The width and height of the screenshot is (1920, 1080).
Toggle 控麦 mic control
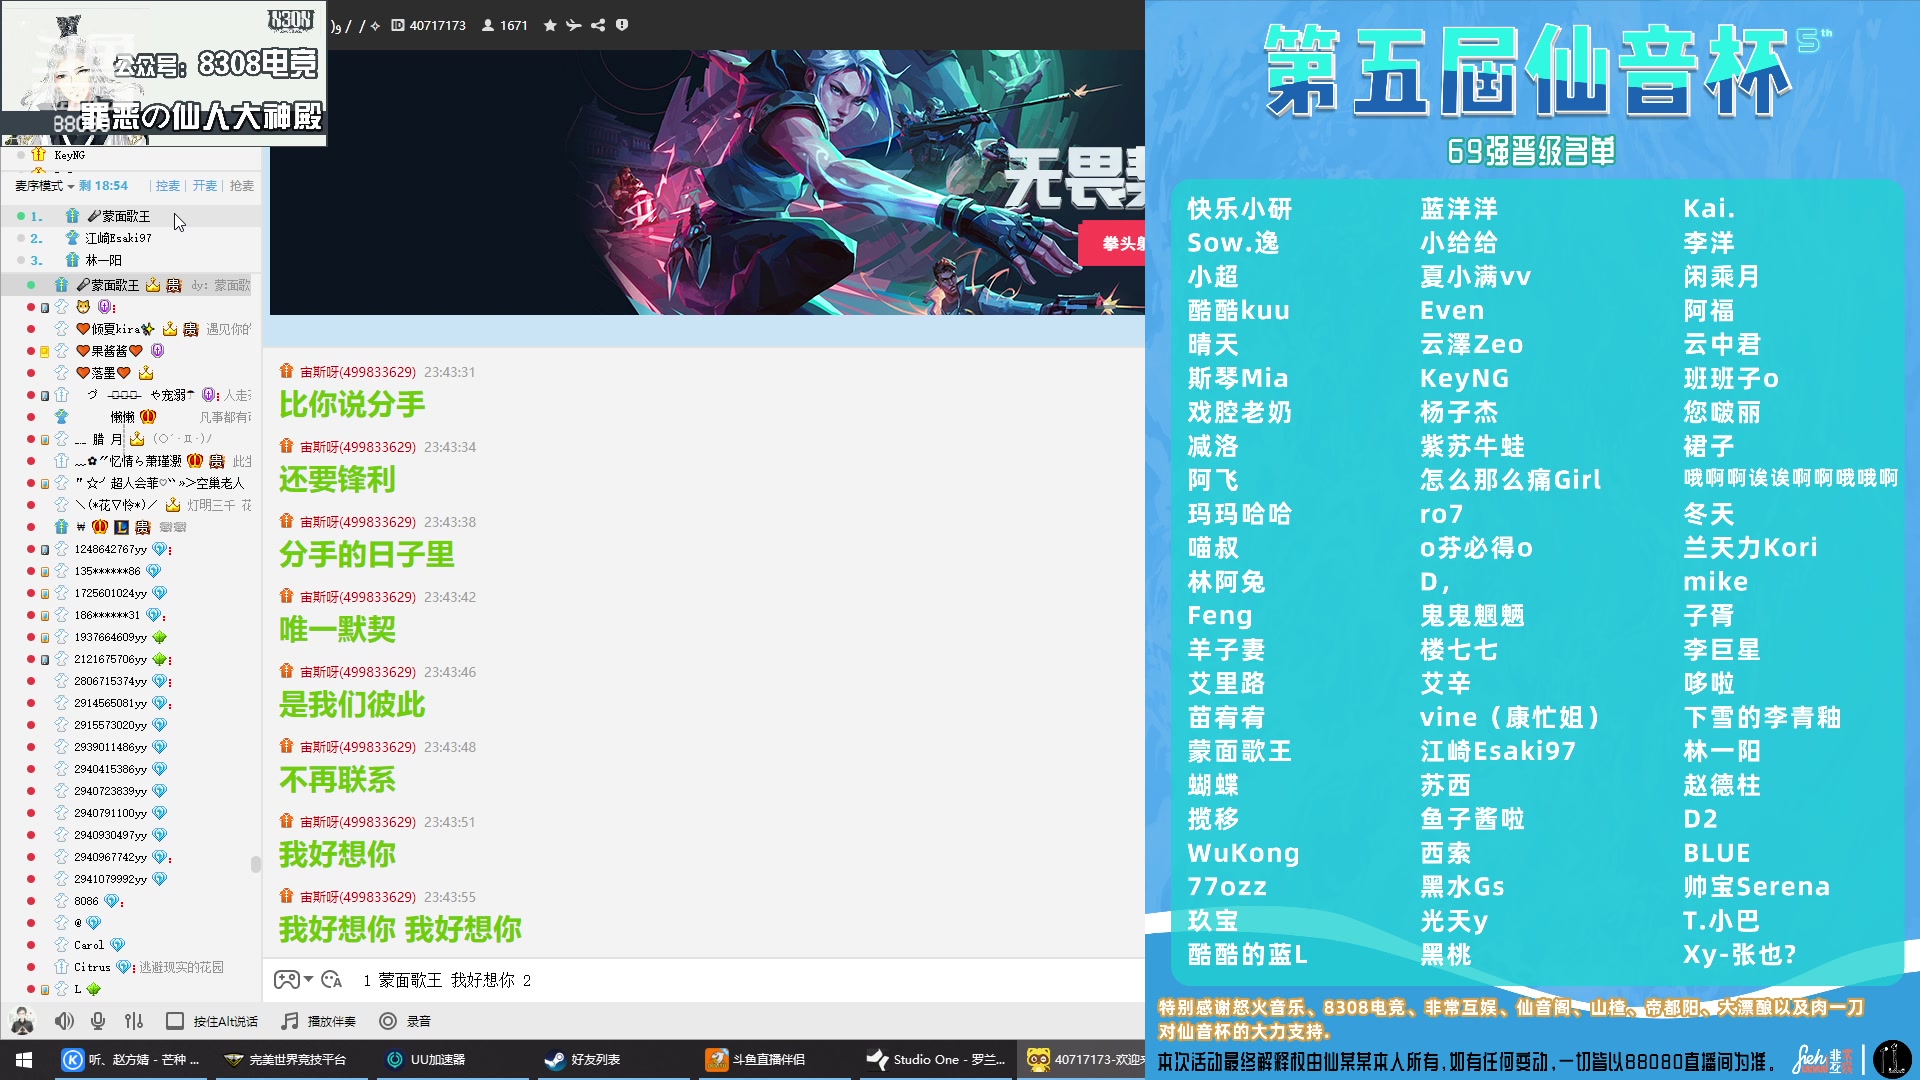(167, 186)
